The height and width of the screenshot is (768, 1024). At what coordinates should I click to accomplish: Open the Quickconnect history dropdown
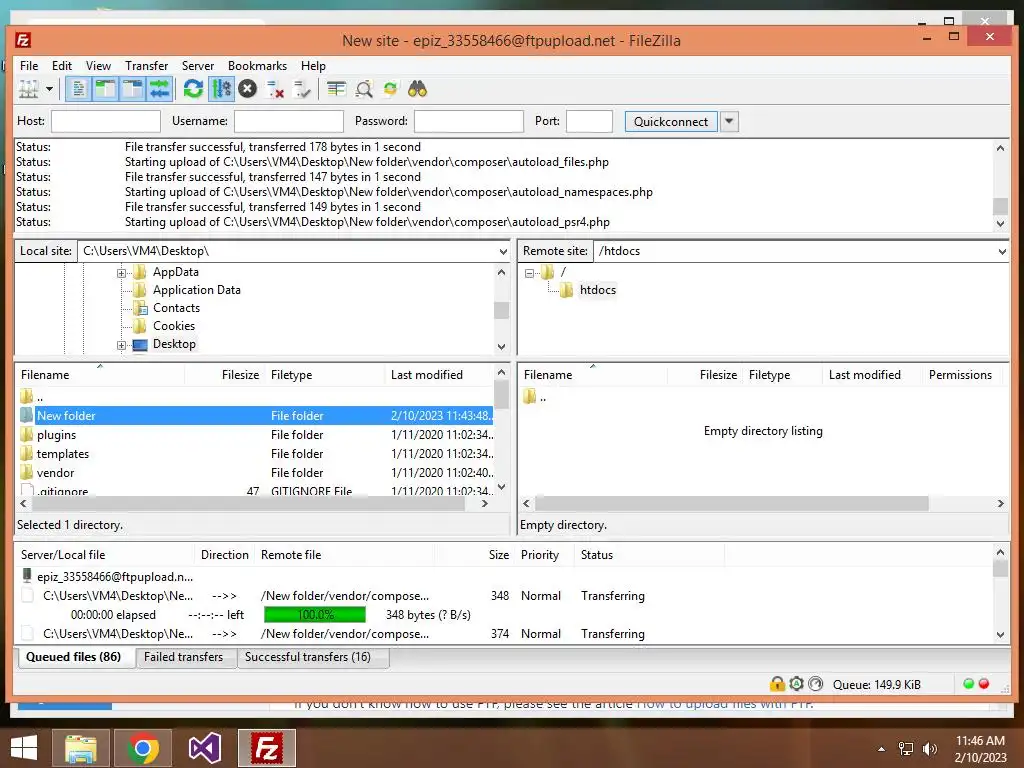[x=729, y=121]
